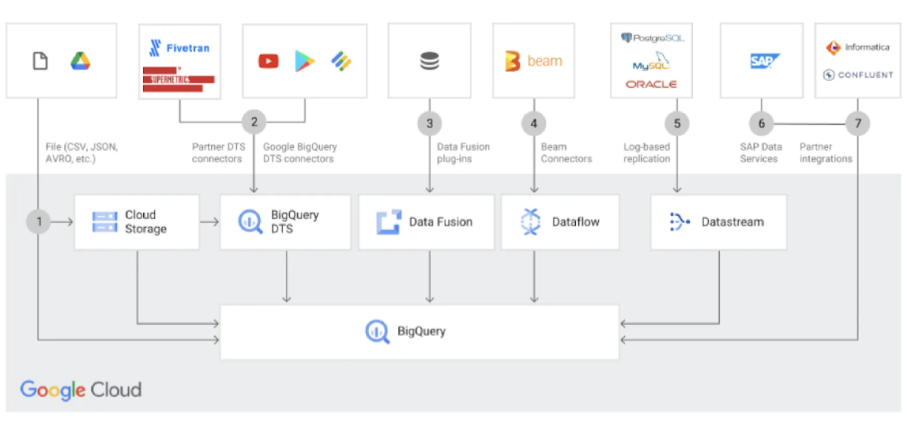Click the Google Play icon
Viewport: 907px width, 422px height.
305,61
